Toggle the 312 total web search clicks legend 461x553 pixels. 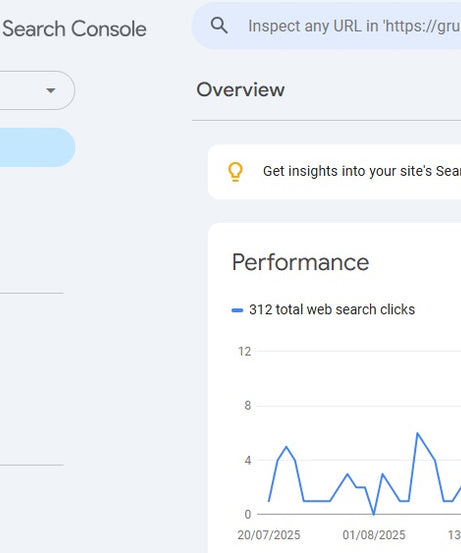(x=323, y=310)
